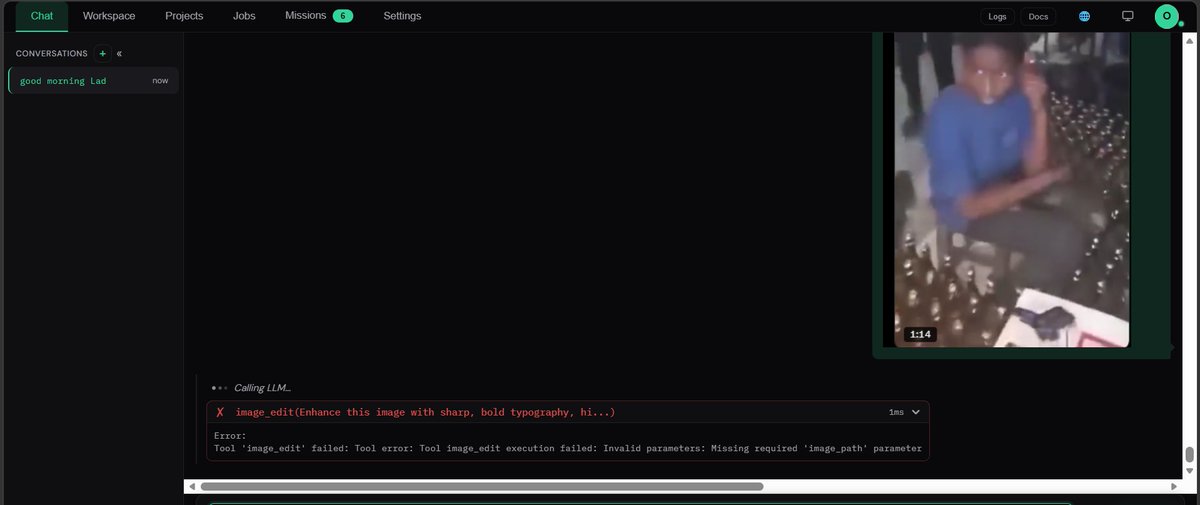Select the 'good morning Lad' conversation

click(93, 80)
